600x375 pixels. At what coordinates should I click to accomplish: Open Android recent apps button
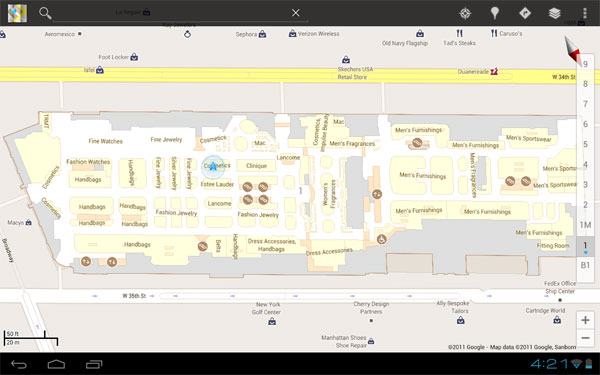pyautogui.click(x=94, y=364)
